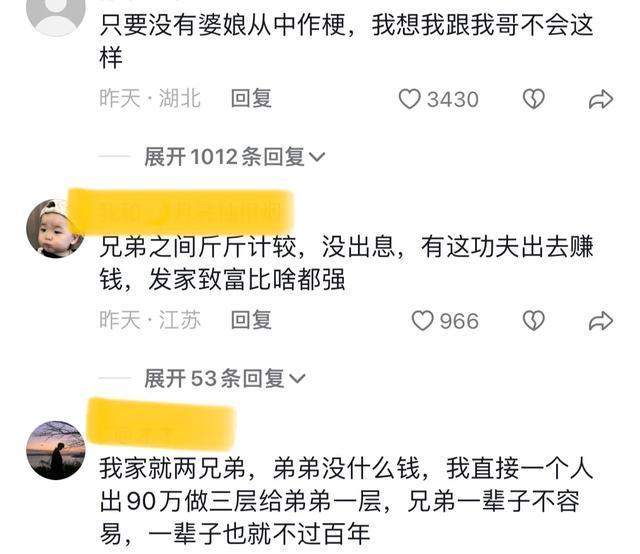The height and width of the screenshot is (554, 640).
Task: Share the Jiangsu comment via arrow icon
Action: (x=601, y=320)
